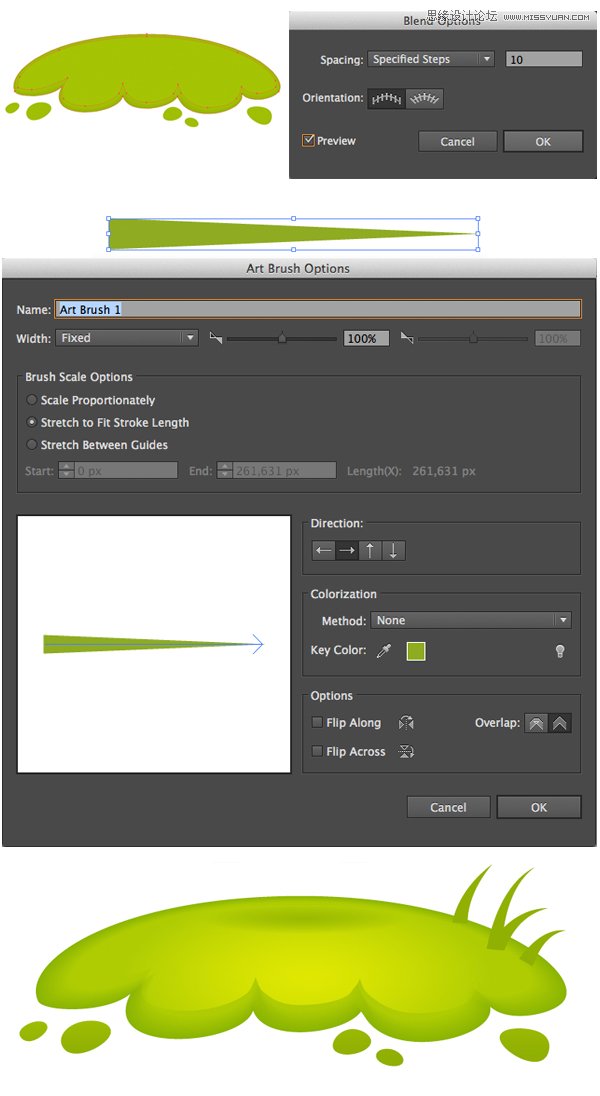Click the specified steps value field
Image resolution: width=600 pixels, height=1096 pixels.
coord(543,59)
